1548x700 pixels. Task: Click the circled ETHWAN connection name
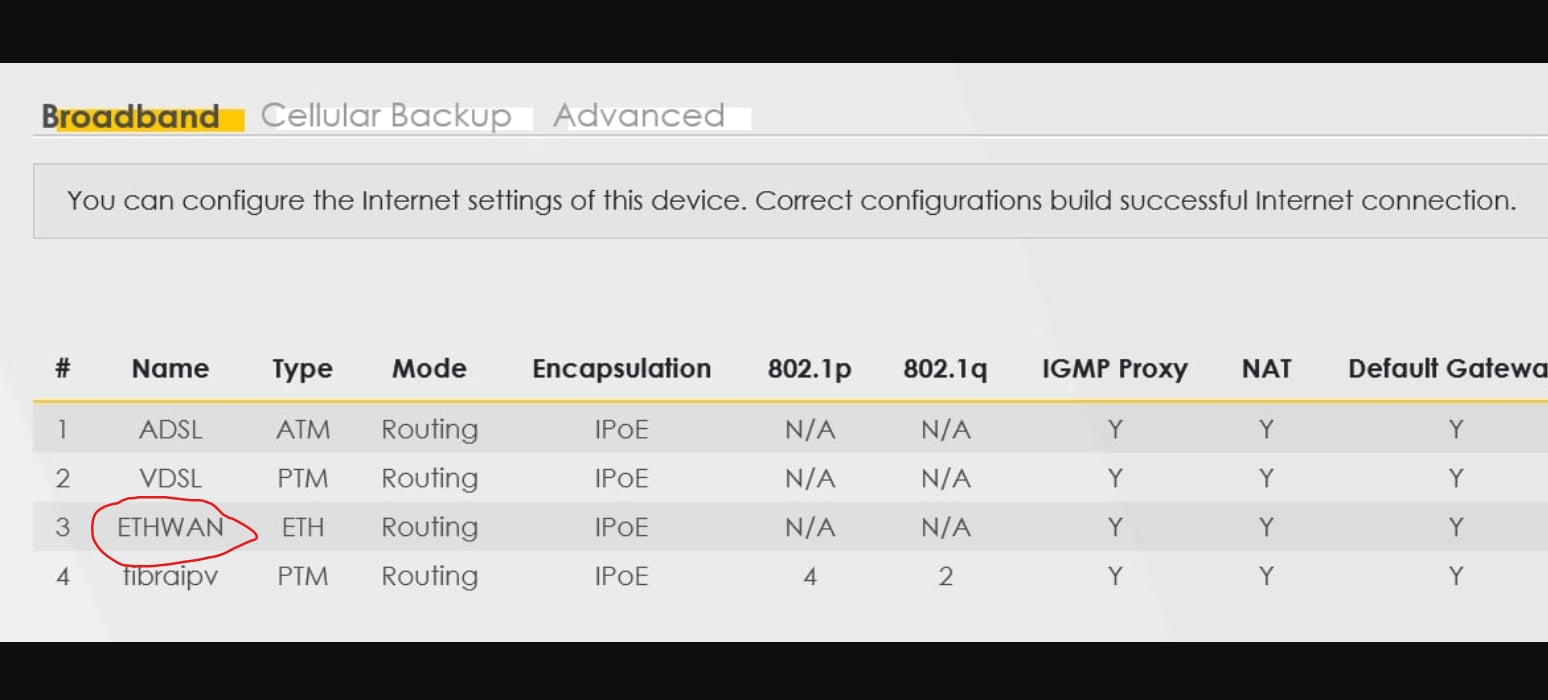(171, 527)
